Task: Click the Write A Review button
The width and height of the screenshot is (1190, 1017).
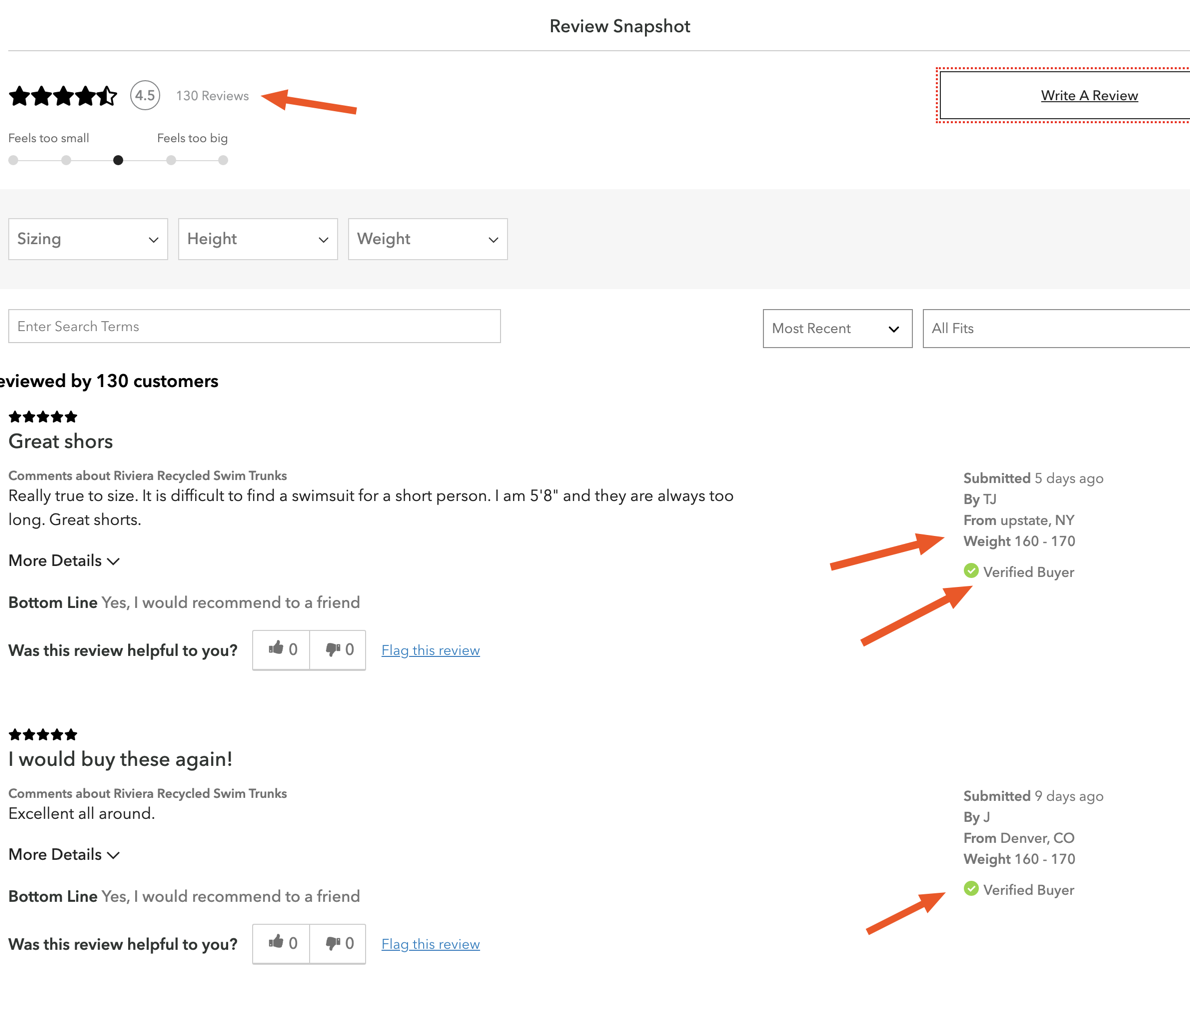Action: pos(1088,96)
